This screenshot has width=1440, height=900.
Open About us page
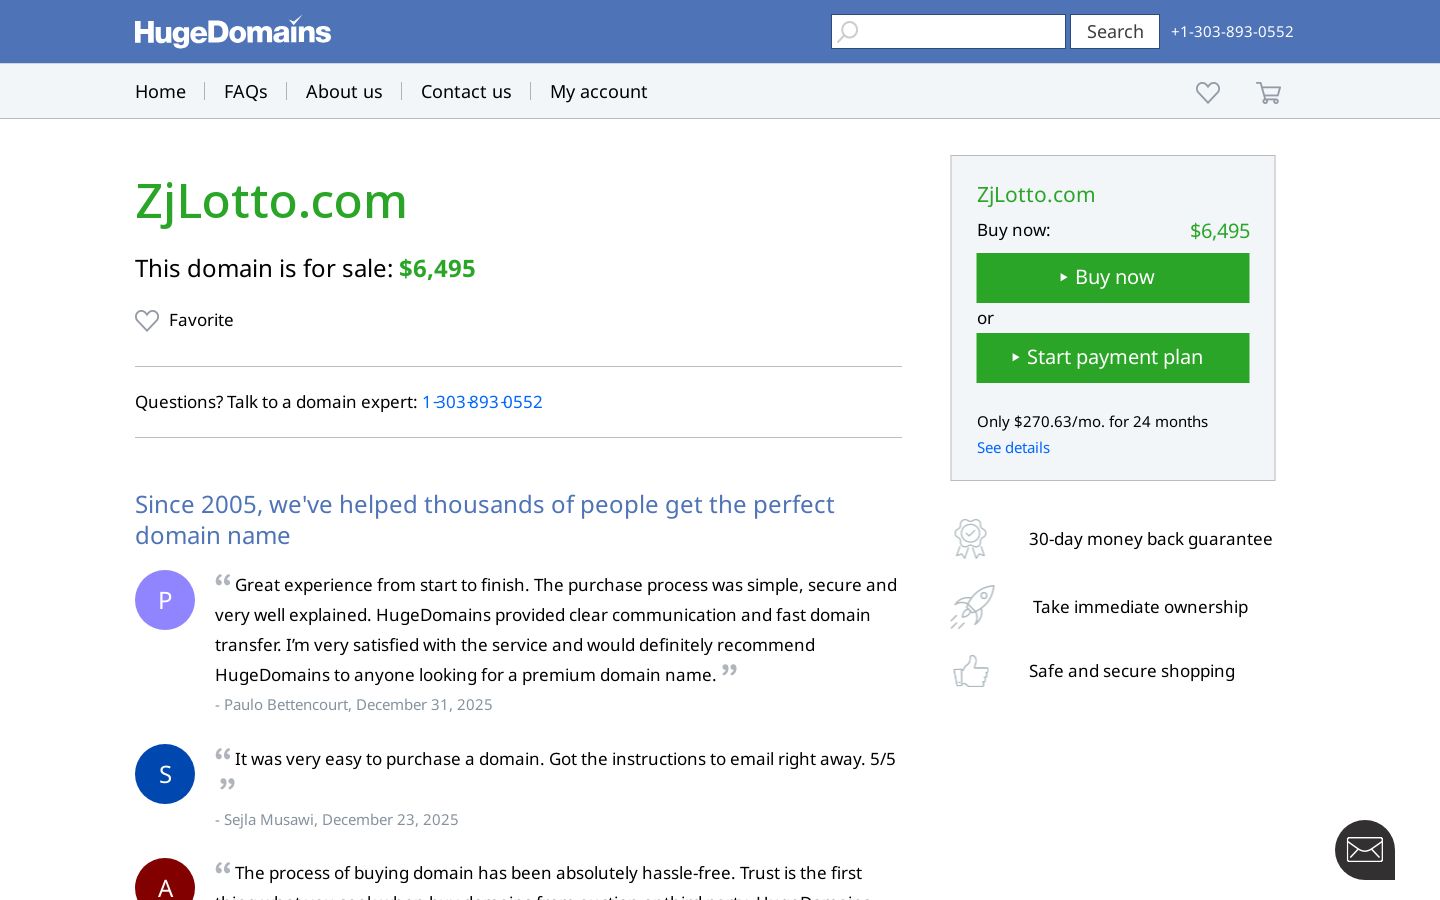[344, 91]
